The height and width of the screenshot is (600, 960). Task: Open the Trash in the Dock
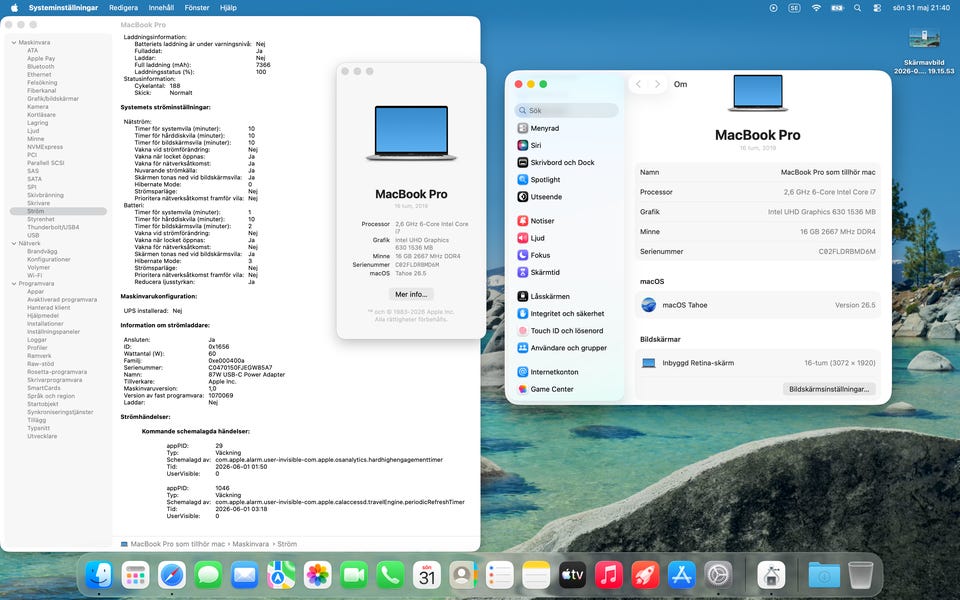[860, 575]
